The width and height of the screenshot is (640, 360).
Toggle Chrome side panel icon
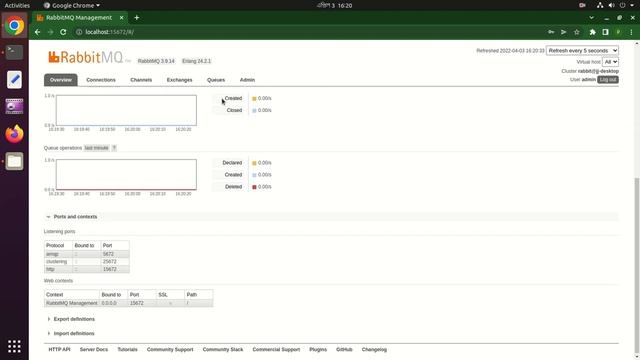pyautogui.click(x=605, y=32)
